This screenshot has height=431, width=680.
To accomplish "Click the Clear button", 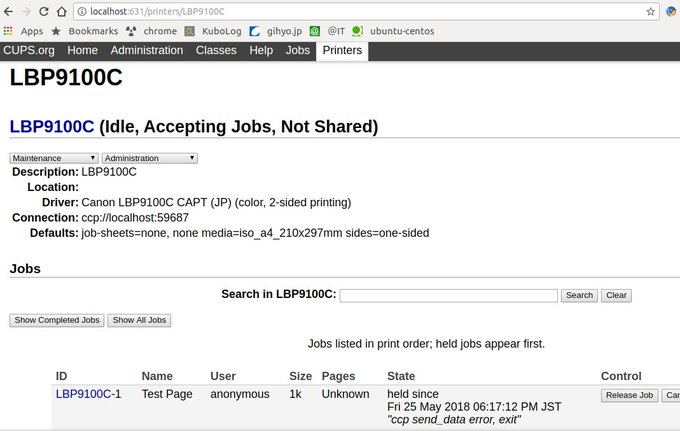I will (x=616, y=295).
